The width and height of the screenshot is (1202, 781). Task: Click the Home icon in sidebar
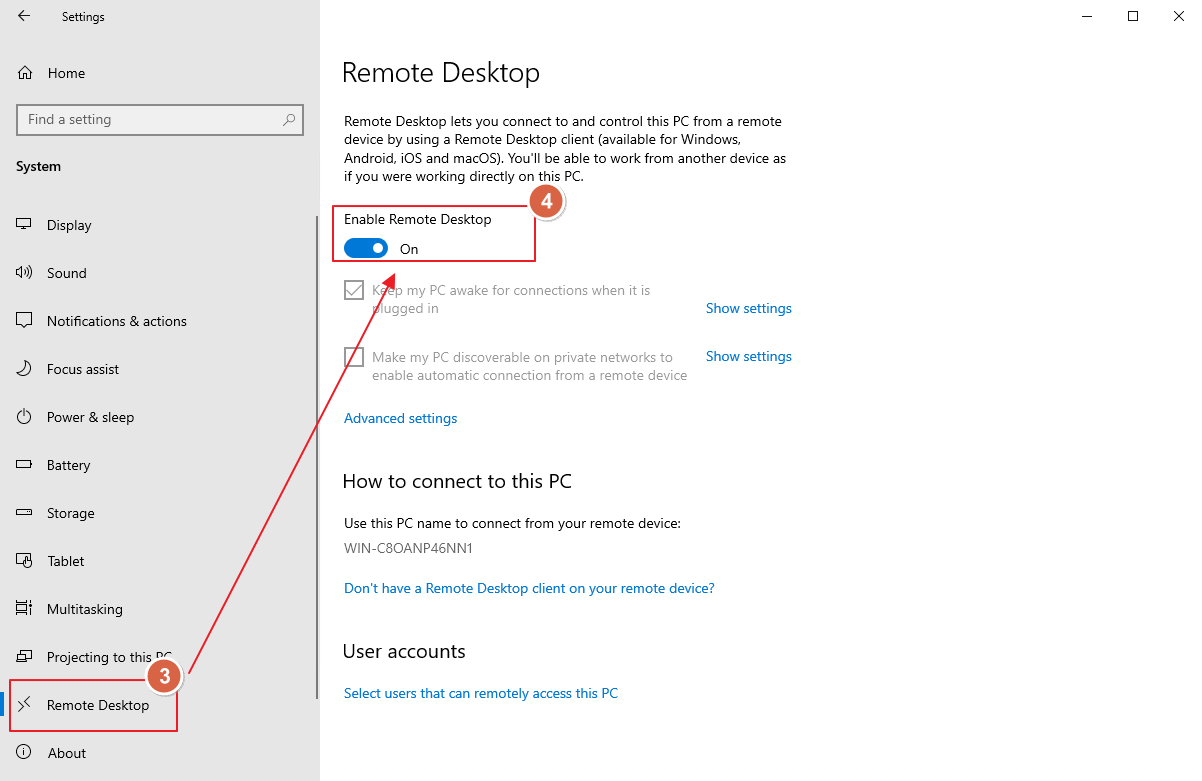pyautogui.click(x=25, y=73)
